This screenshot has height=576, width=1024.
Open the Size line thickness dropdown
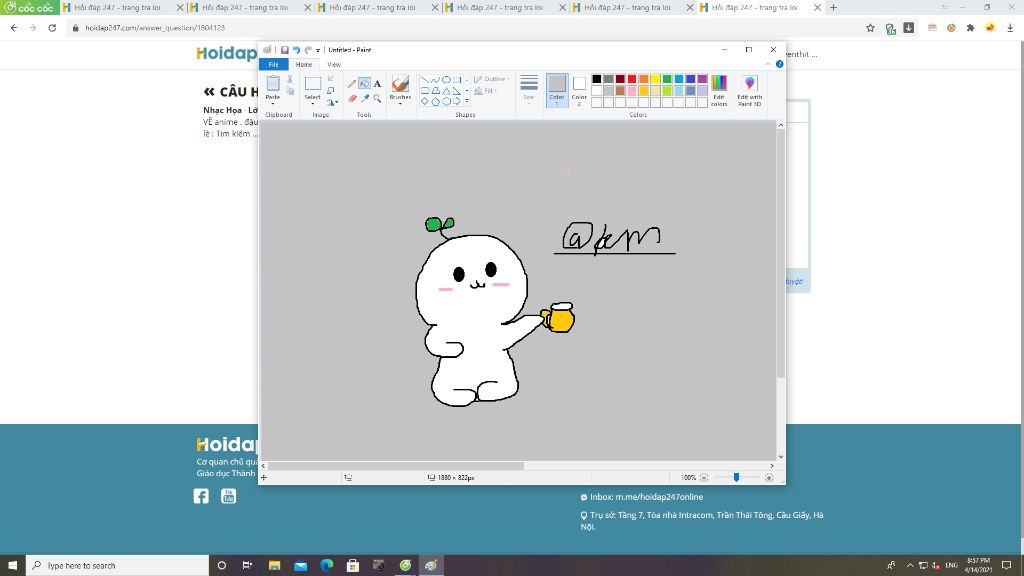529,90
